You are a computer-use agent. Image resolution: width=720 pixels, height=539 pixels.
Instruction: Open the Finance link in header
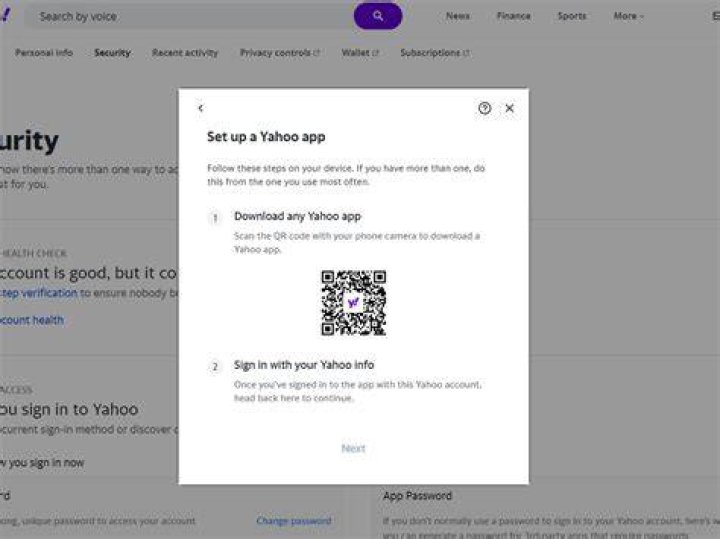[513, 16]
